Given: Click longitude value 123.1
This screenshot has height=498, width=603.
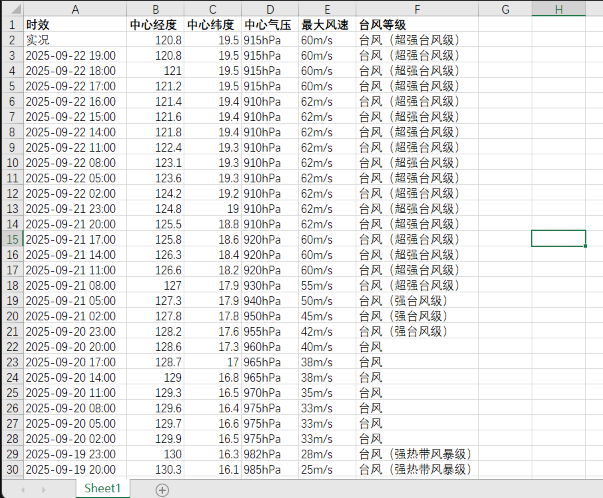Looking at the screenshot, I should [155, 163].
